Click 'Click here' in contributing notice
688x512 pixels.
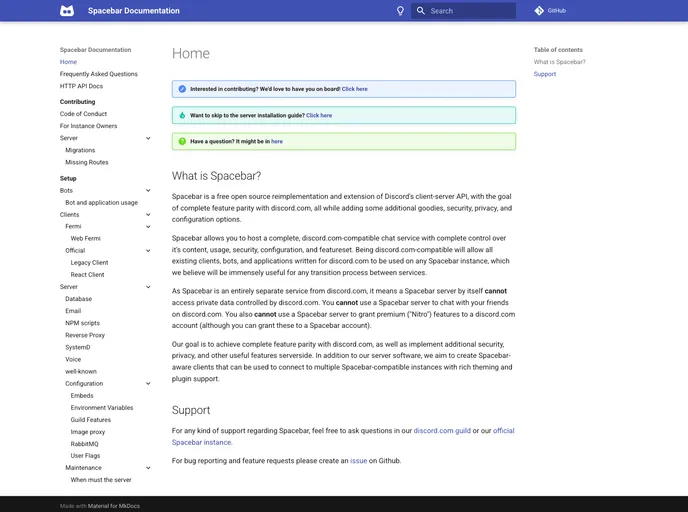pyautogui.click(x=355, y=89)
